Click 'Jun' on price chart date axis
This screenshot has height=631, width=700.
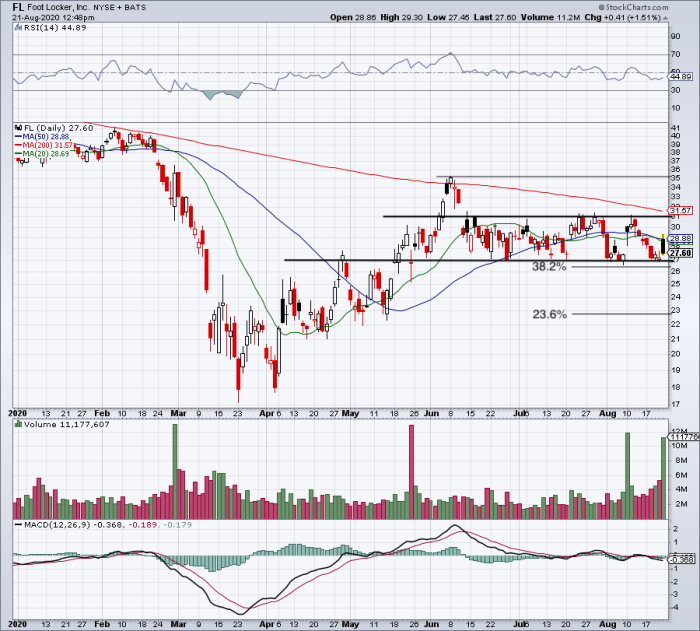[431, 414]
